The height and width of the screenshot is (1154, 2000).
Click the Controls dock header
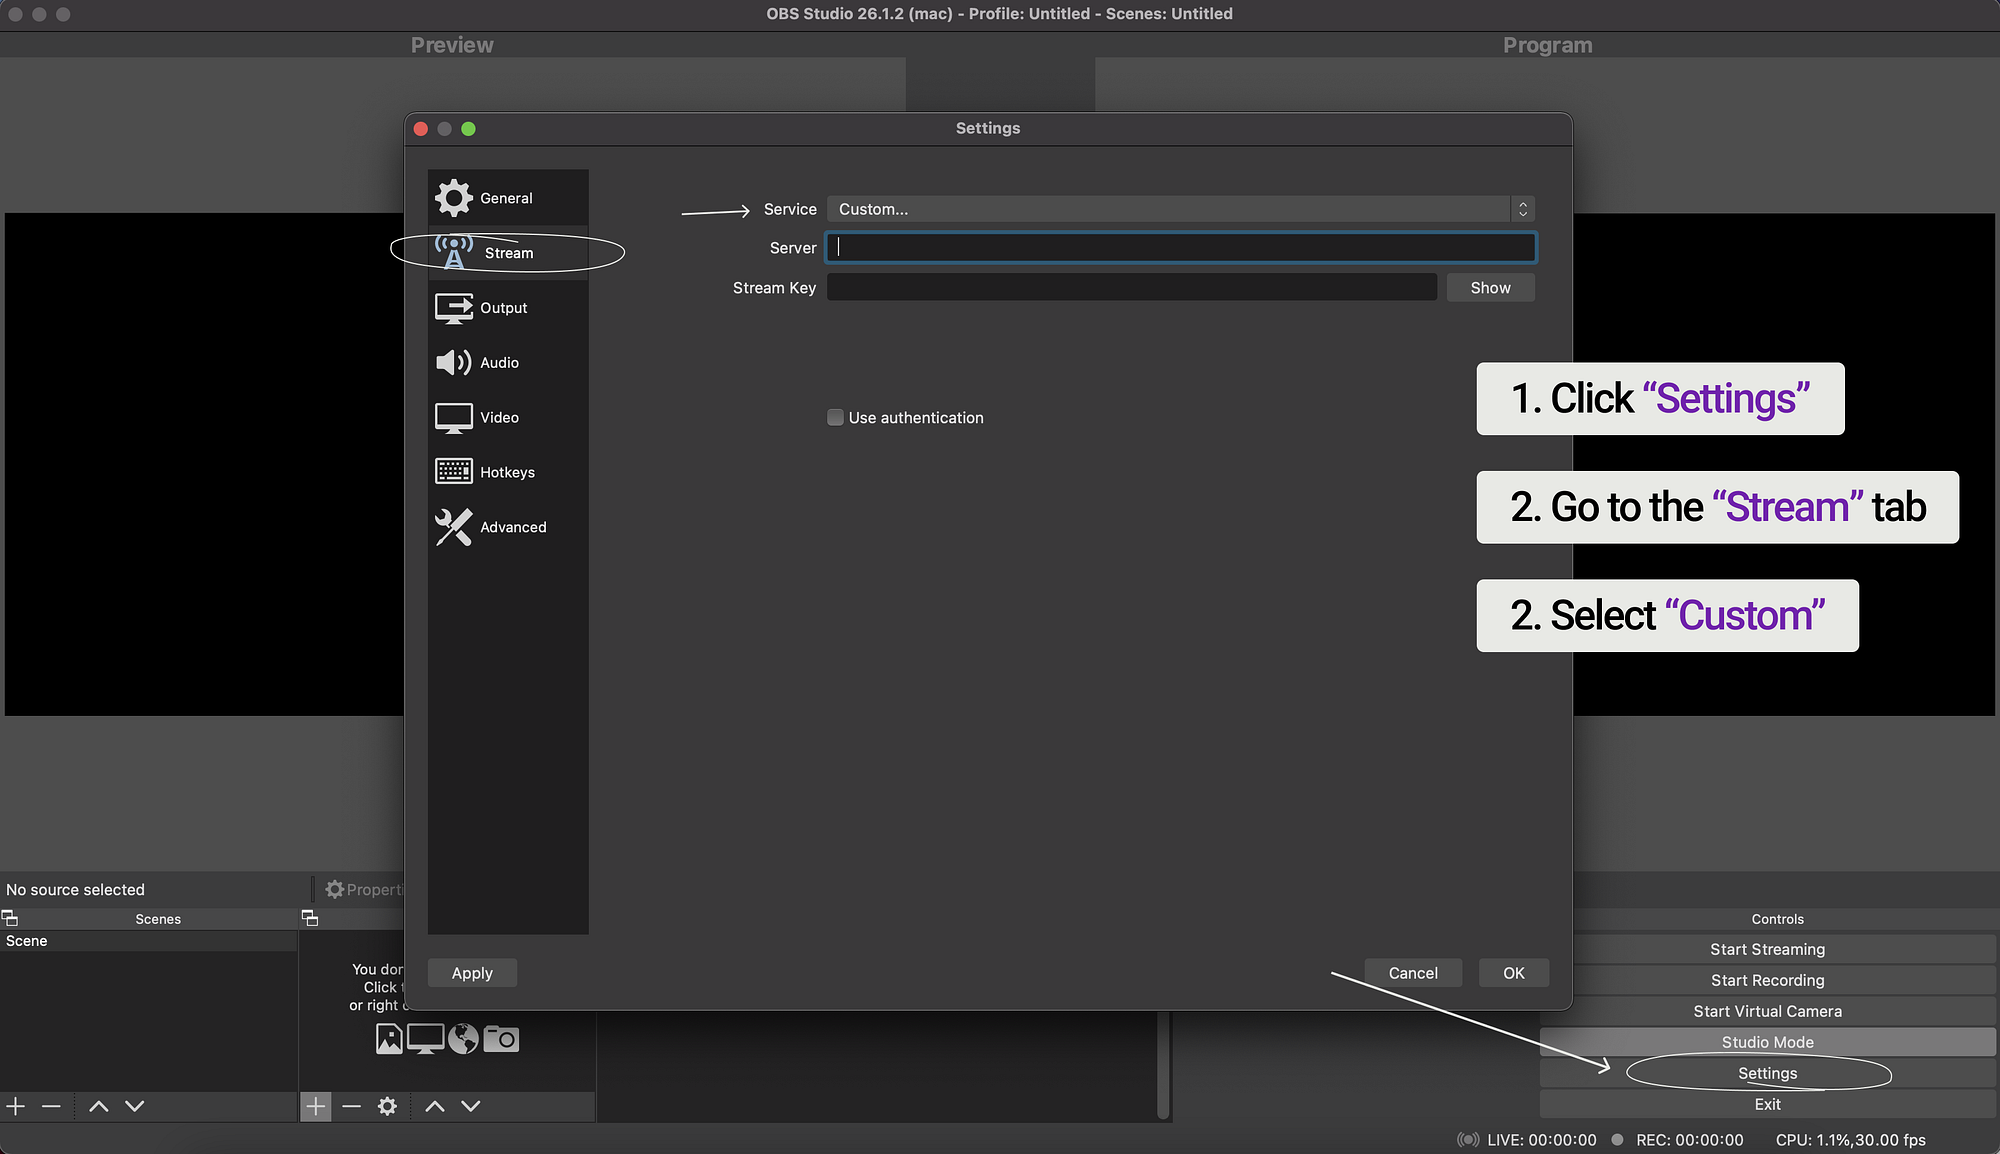(1777, 919)
